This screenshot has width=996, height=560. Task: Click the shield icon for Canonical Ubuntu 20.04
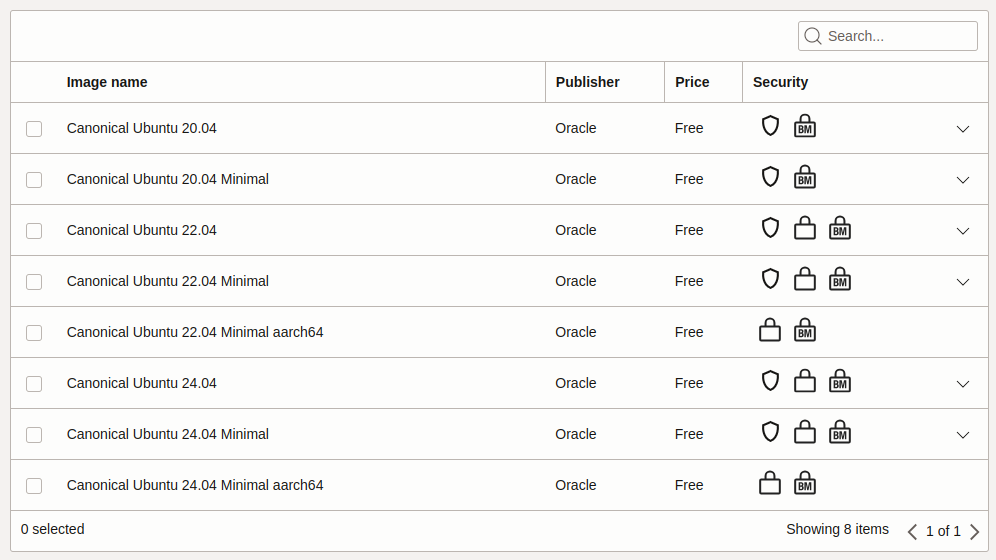click(770, 126)
